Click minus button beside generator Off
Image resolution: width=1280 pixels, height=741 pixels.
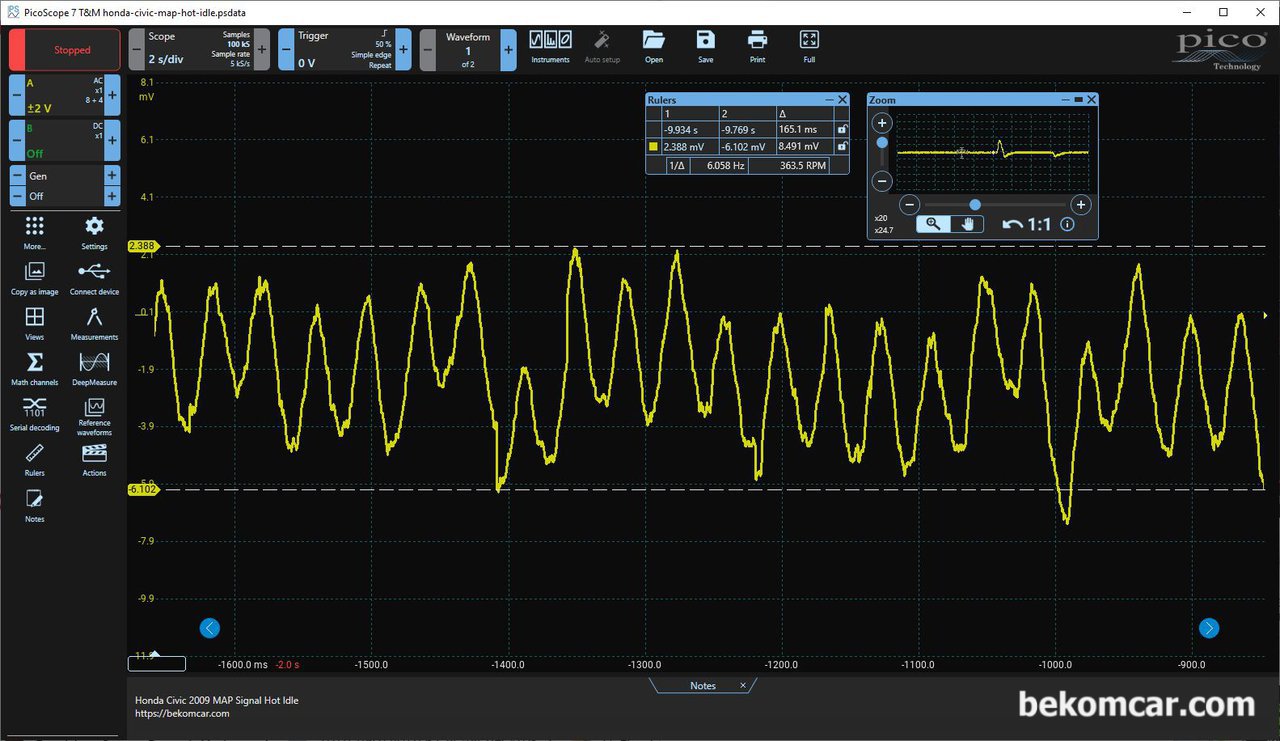(16, 196)
